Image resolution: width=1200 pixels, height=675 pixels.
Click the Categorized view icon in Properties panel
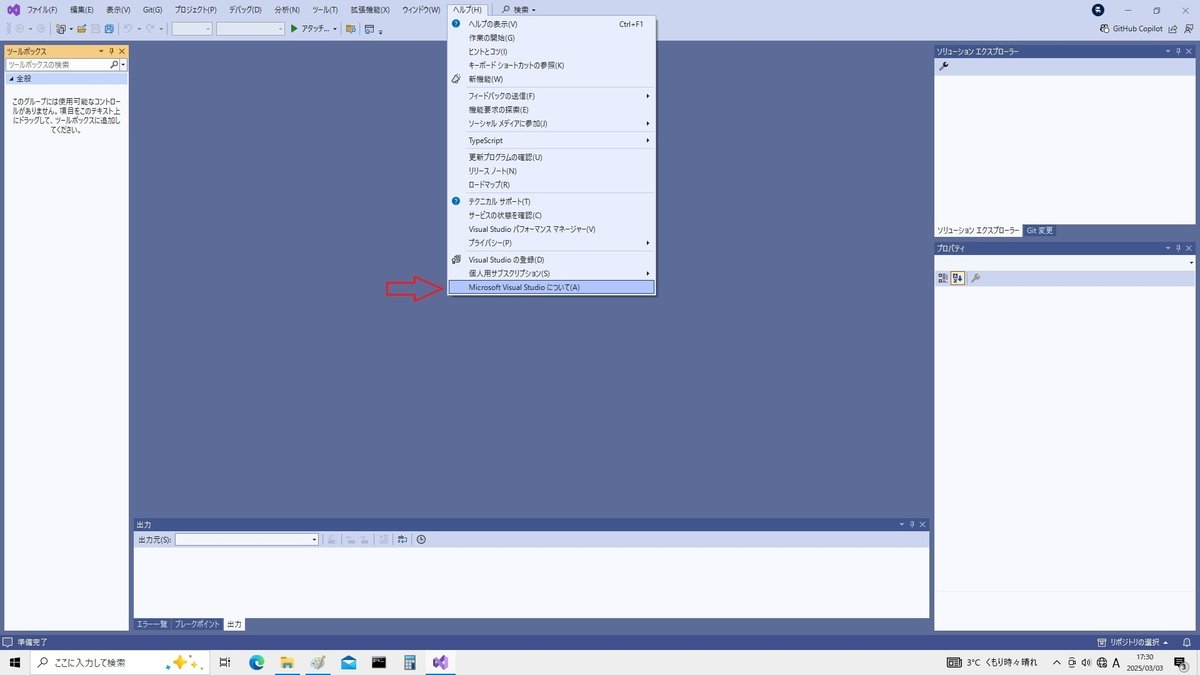click(941, 278)
